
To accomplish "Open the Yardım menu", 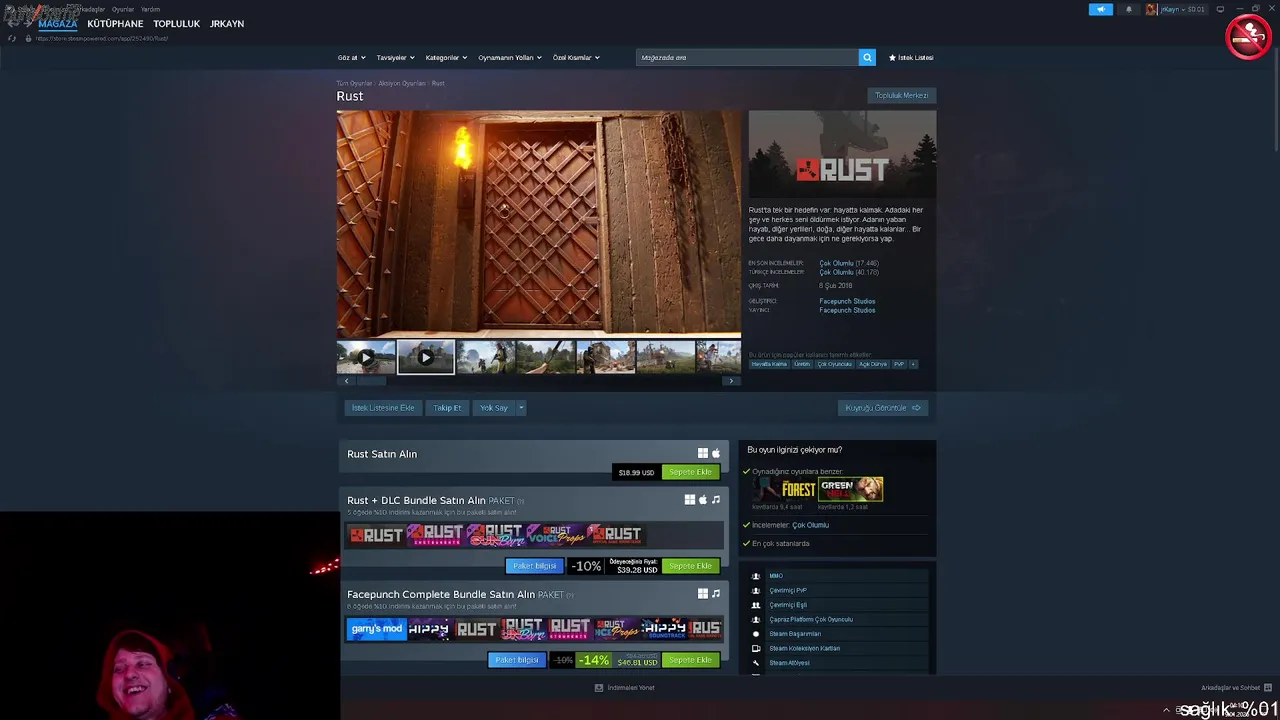I will 150,9.
